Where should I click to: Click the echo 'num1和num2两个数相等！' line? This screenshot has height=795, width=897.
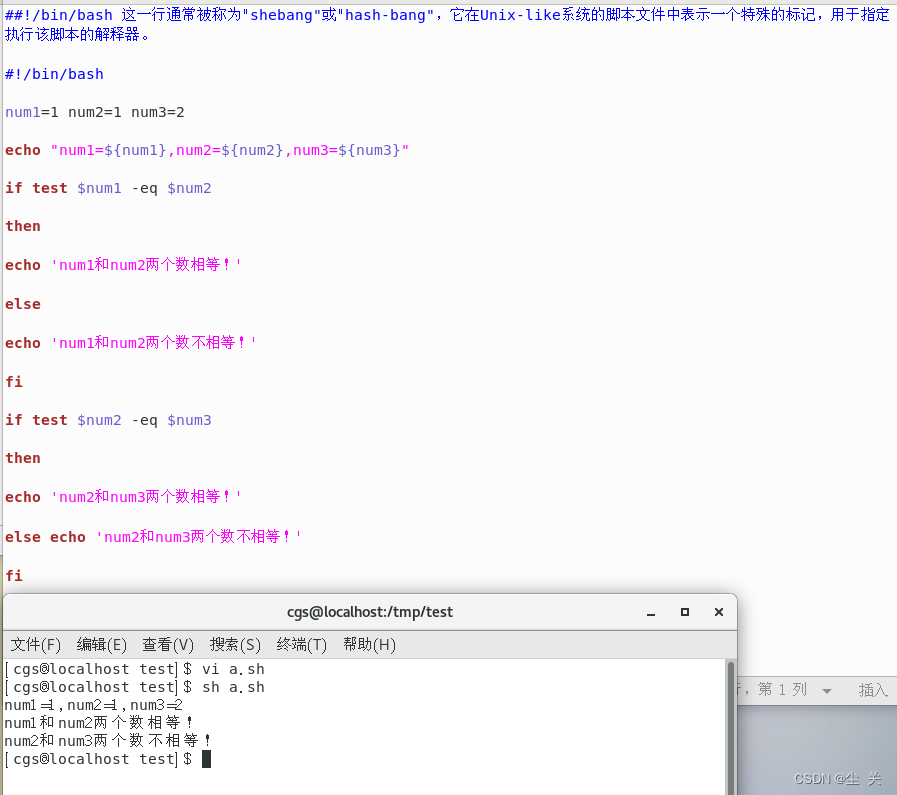[x=123, y=265]
